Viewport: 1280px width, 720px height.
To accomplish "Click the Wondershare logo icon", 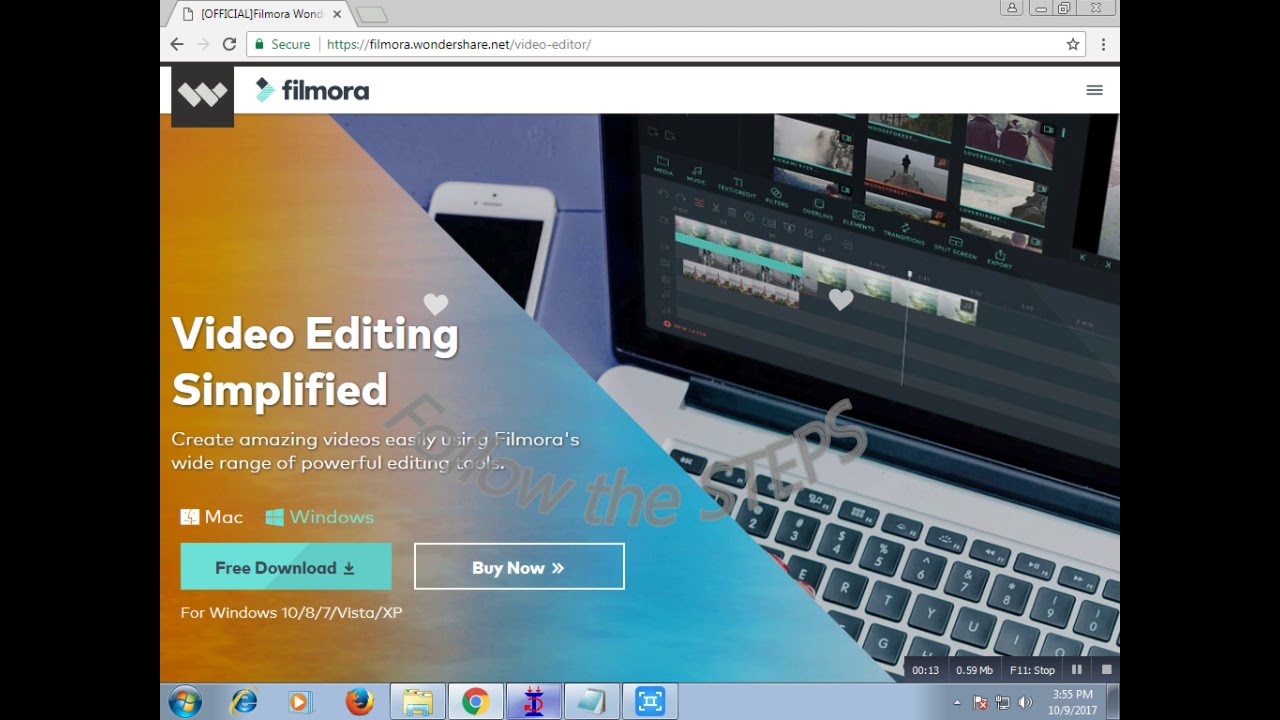I will [x=202, y=95].
